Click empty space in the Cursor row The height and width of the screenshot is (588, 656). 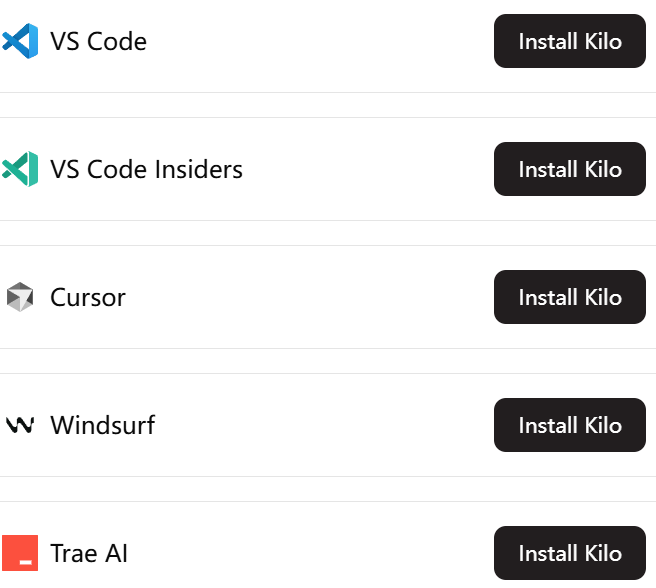tap(310, 297)
